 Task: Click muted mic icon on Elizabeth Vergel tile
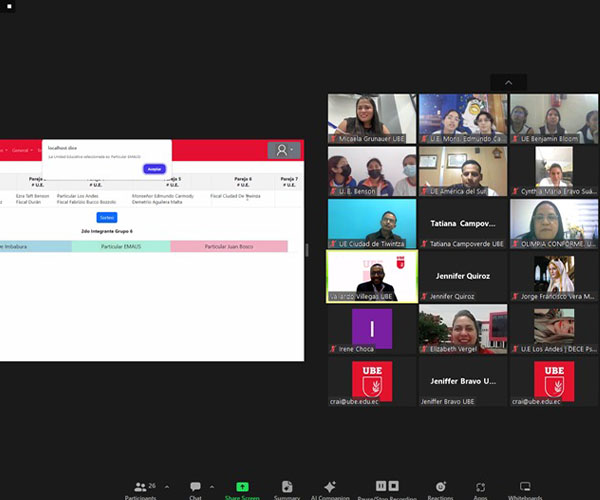424,349
